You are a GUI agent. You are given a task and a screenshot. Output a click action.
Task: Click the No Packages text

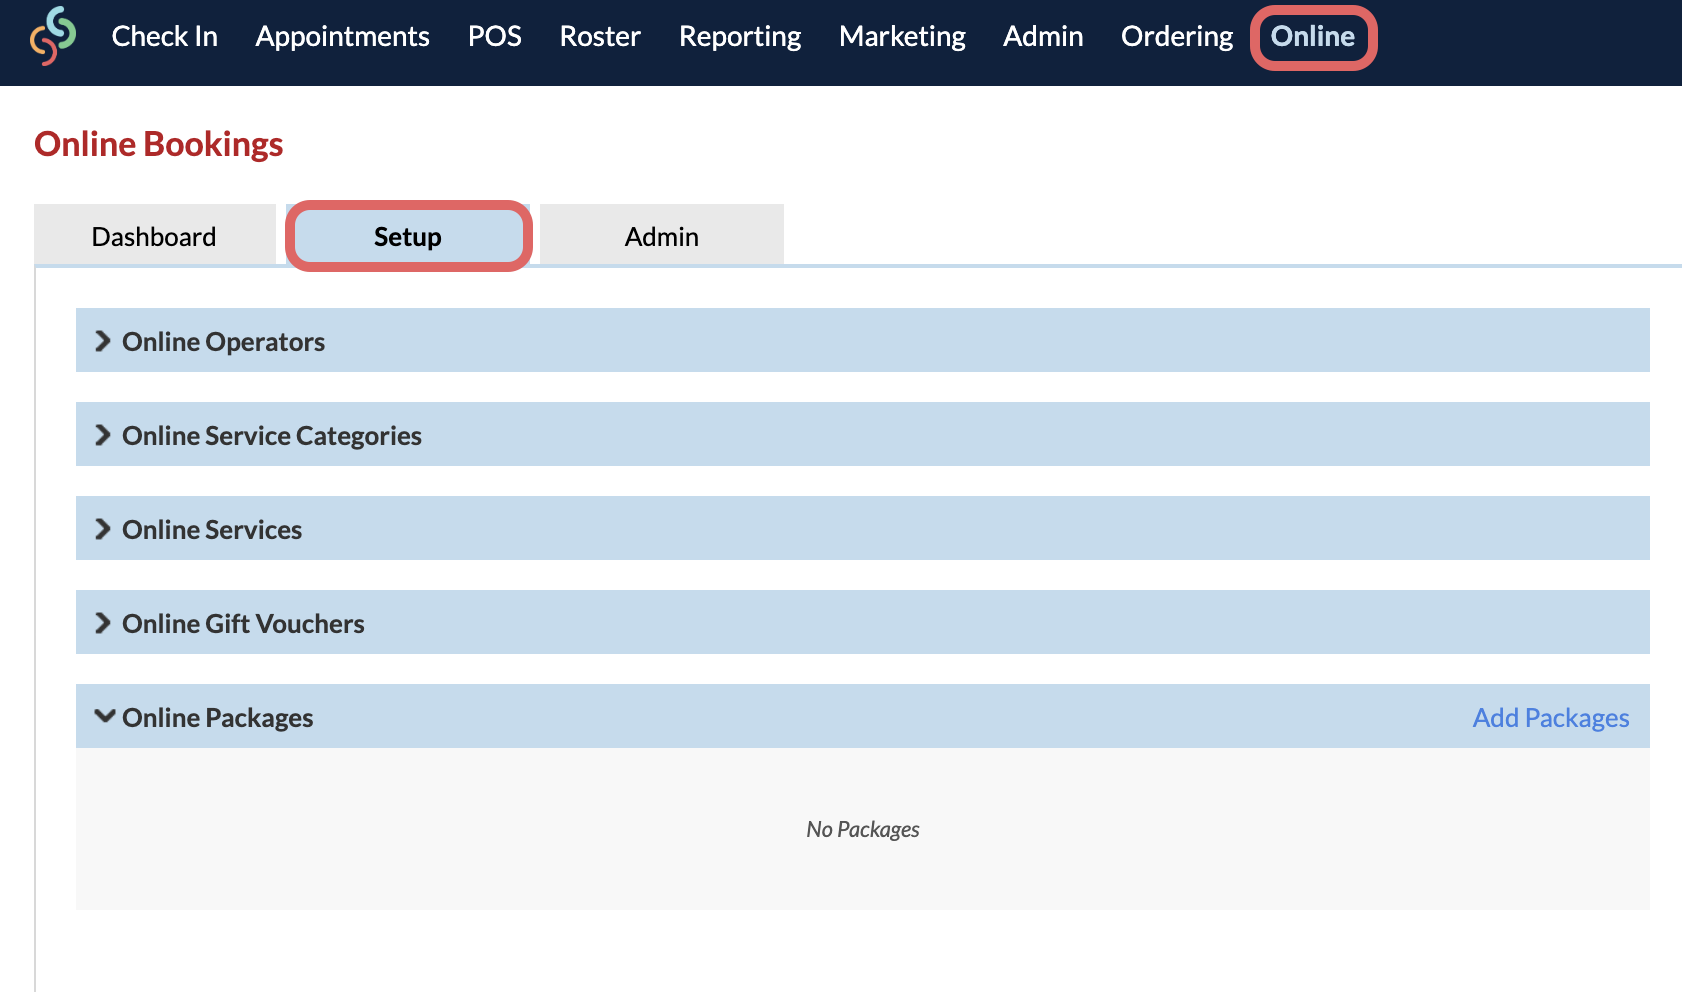tap(863, 829)
